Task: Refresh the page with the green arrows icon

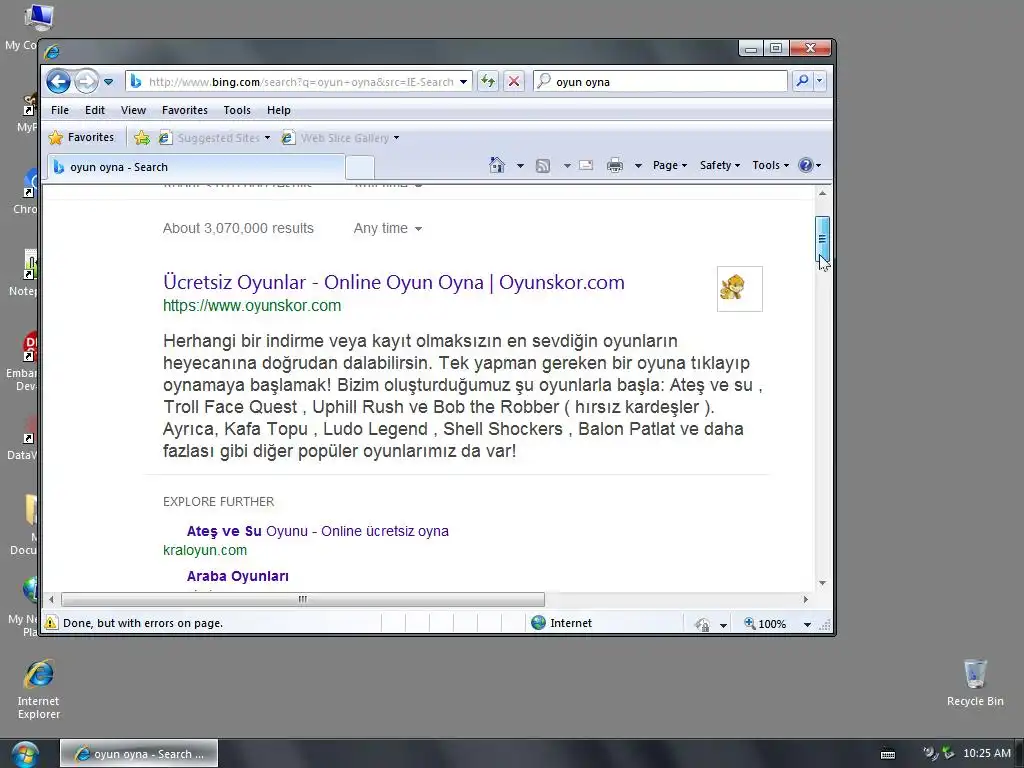Action: tap(487, 82)
